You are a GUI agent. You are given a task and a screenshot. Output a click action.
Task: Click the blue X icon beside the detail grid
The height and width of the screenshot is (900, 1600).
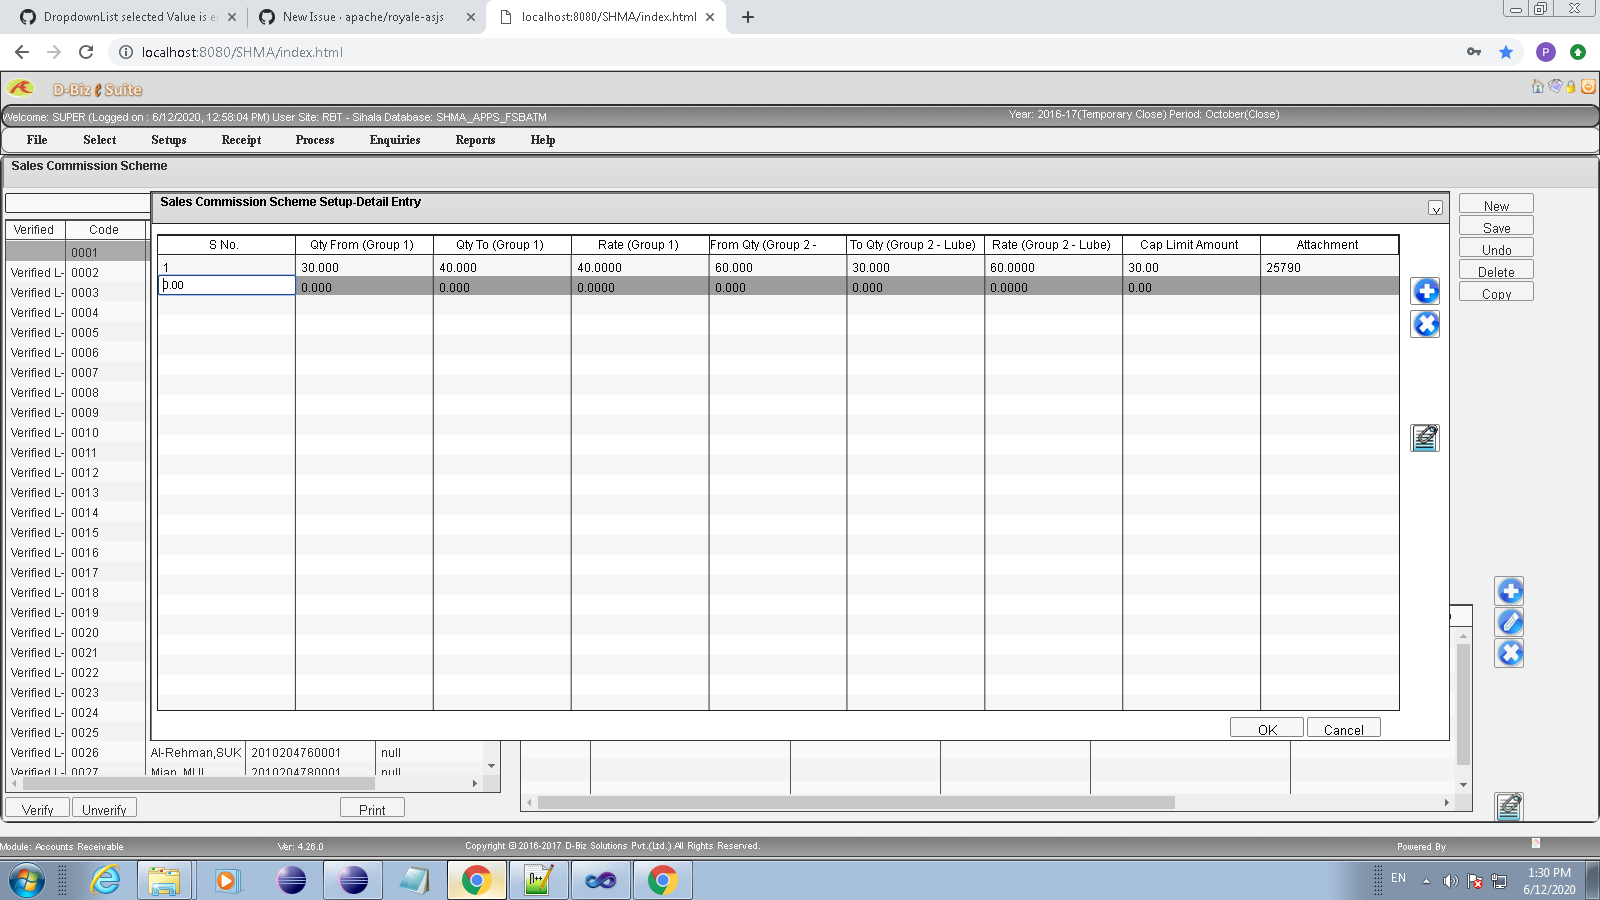coord(1425,324)
